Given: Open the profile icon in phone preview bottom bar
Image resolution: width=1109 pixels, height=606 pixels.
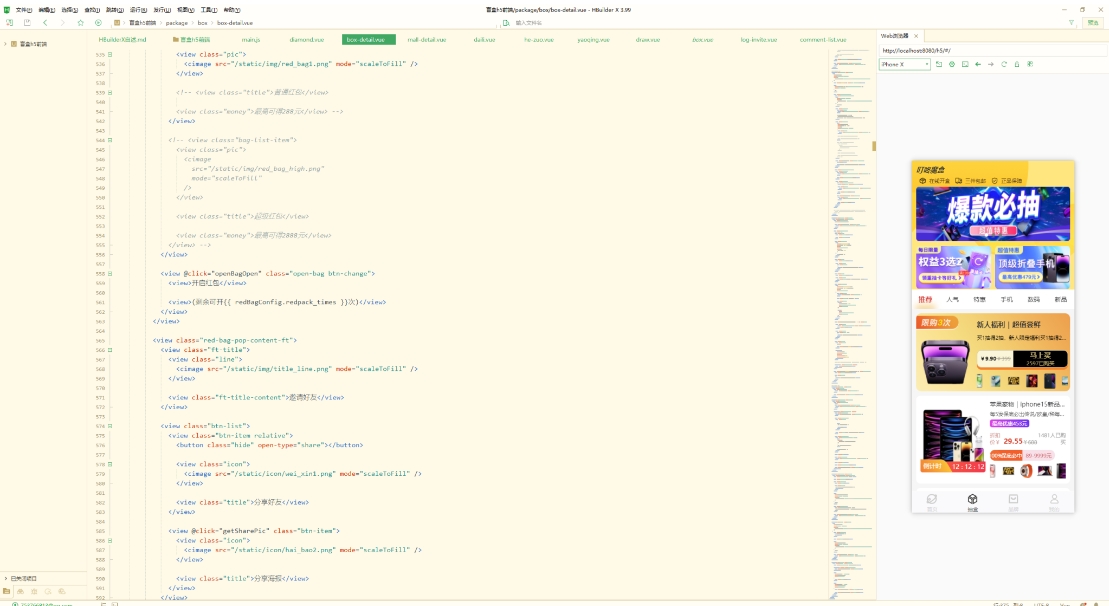Looking at the screenshot, I should [x=1053, y=501].
